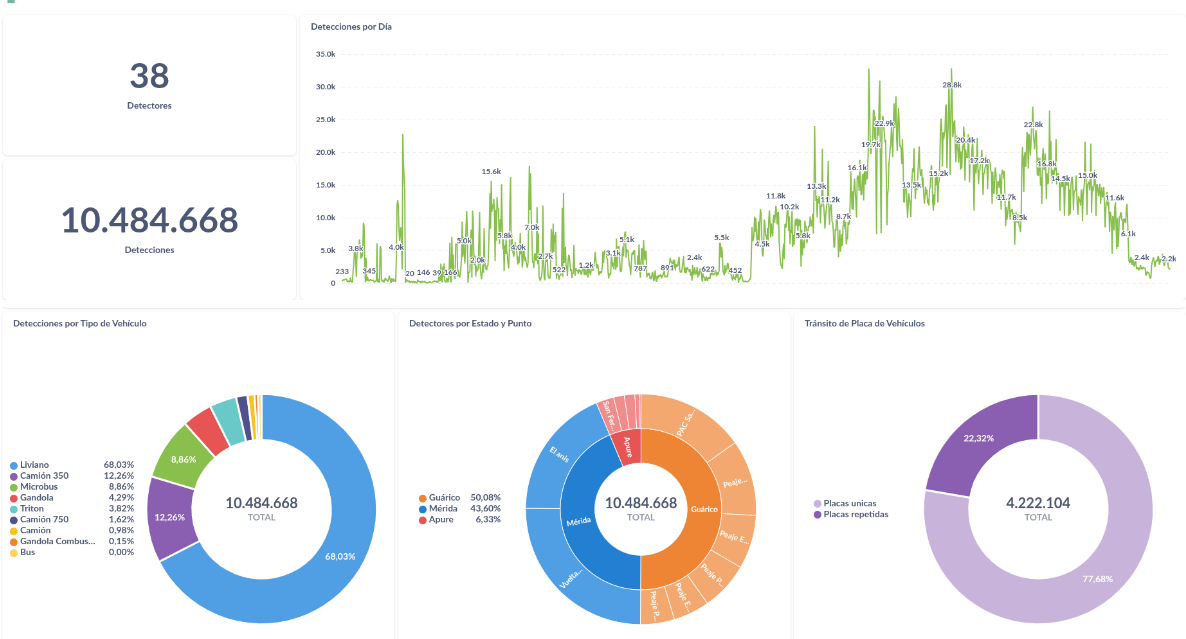1186x639 pixels.
Task: Open Detecciones por Tipo de Vehículo title
Action: [x=79, y=323]
